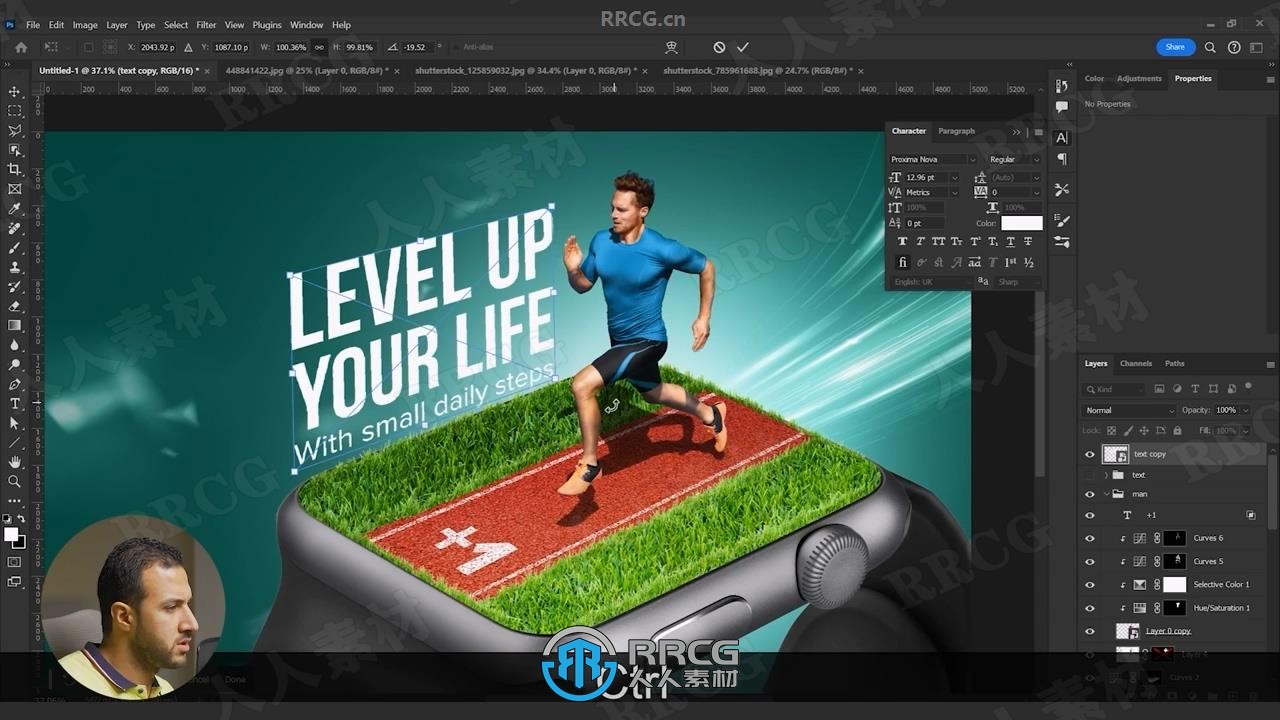Switch to the Channels tab
Screen dimensions: 1280x720
tap(1136, 364)
